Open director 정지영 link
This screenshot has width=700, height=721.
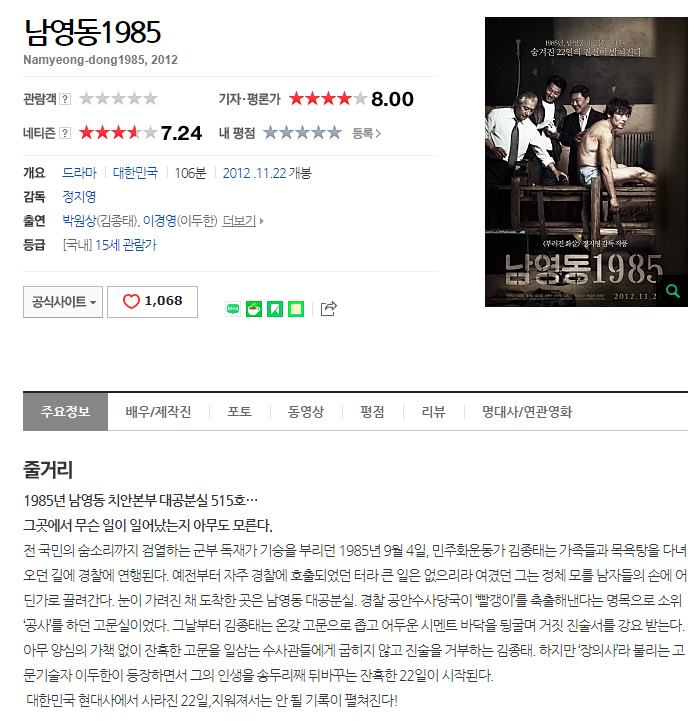click(x=80, y=197)
